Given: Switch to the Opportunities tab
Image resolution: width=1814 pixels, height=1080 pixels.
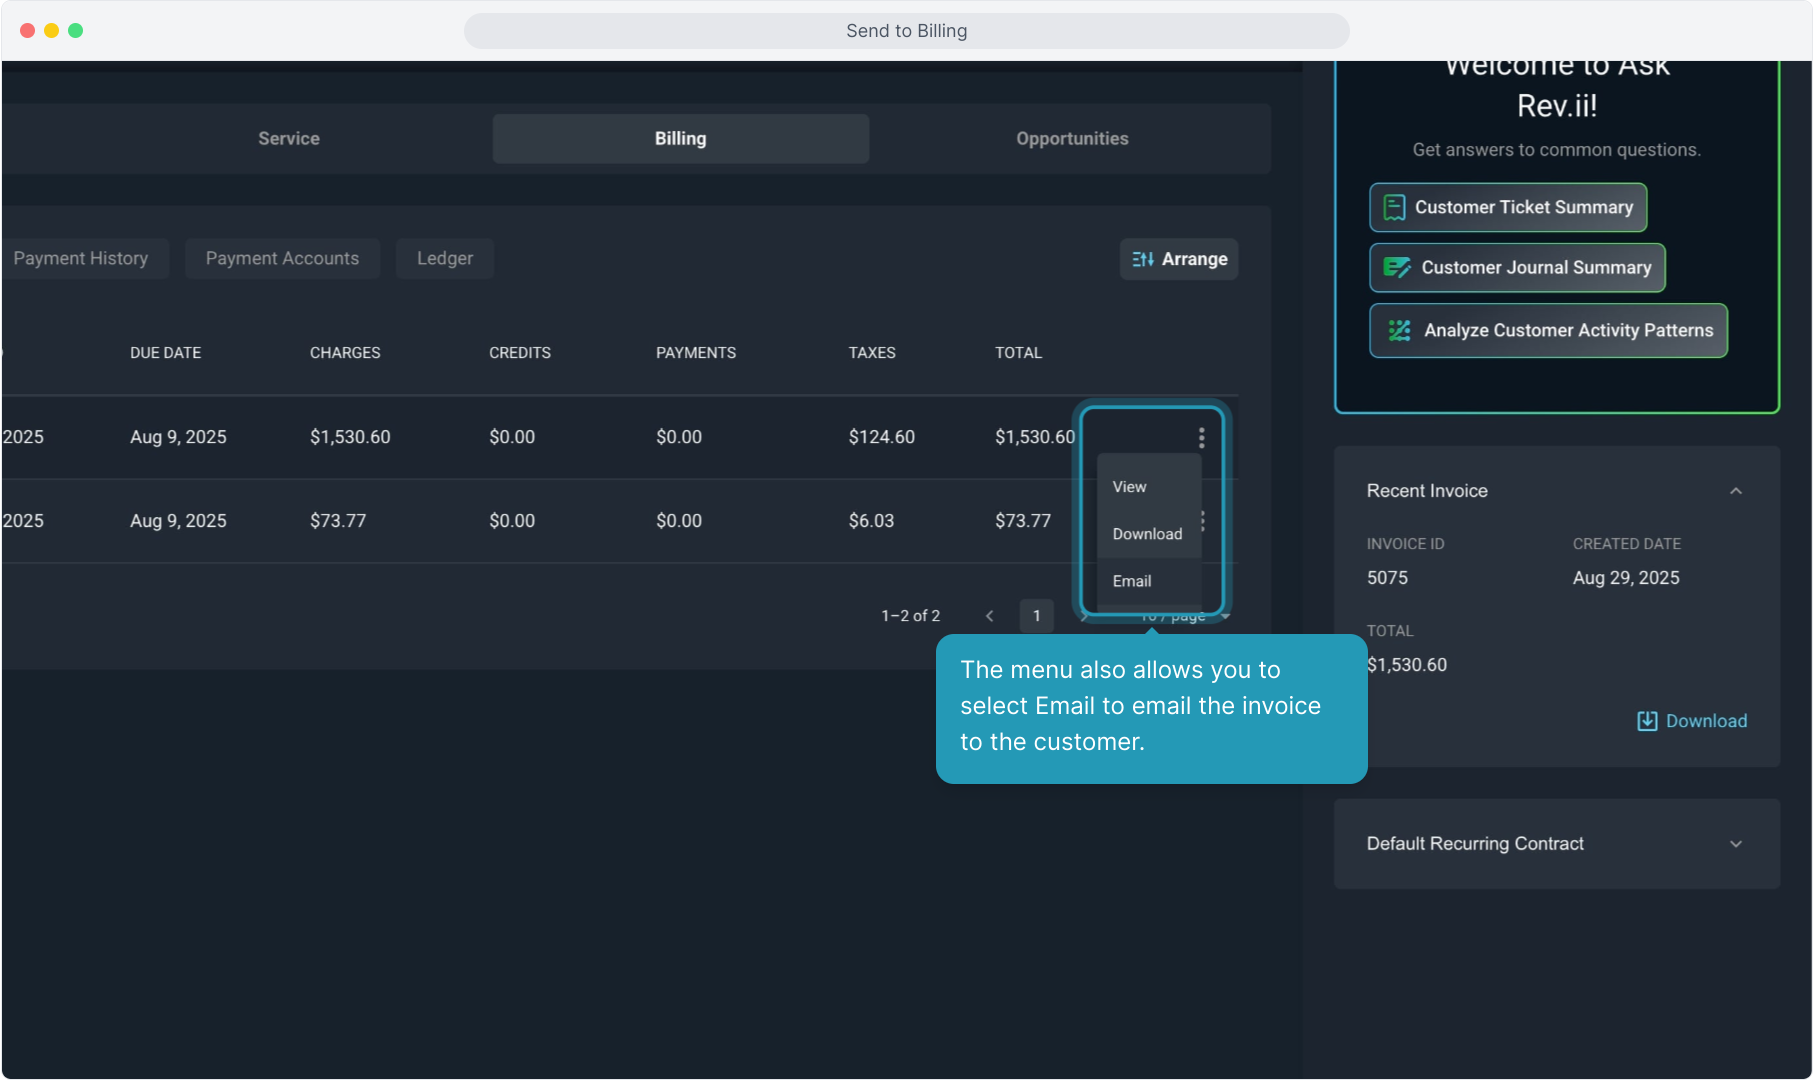Looking at the screenshot, I should click(1072, 139).
